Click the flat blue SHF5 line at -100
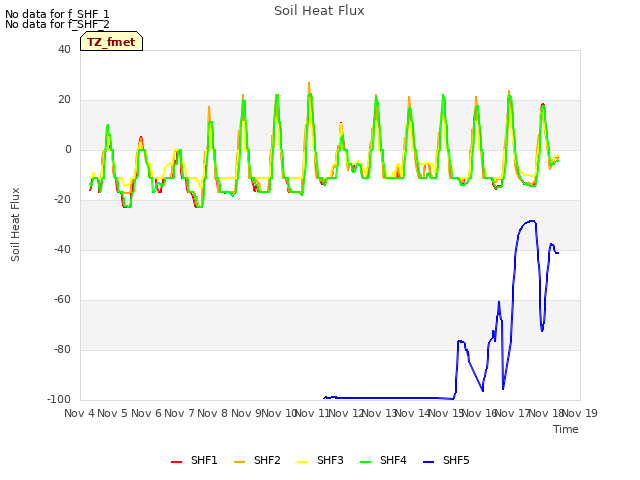 tap(388, 398)
